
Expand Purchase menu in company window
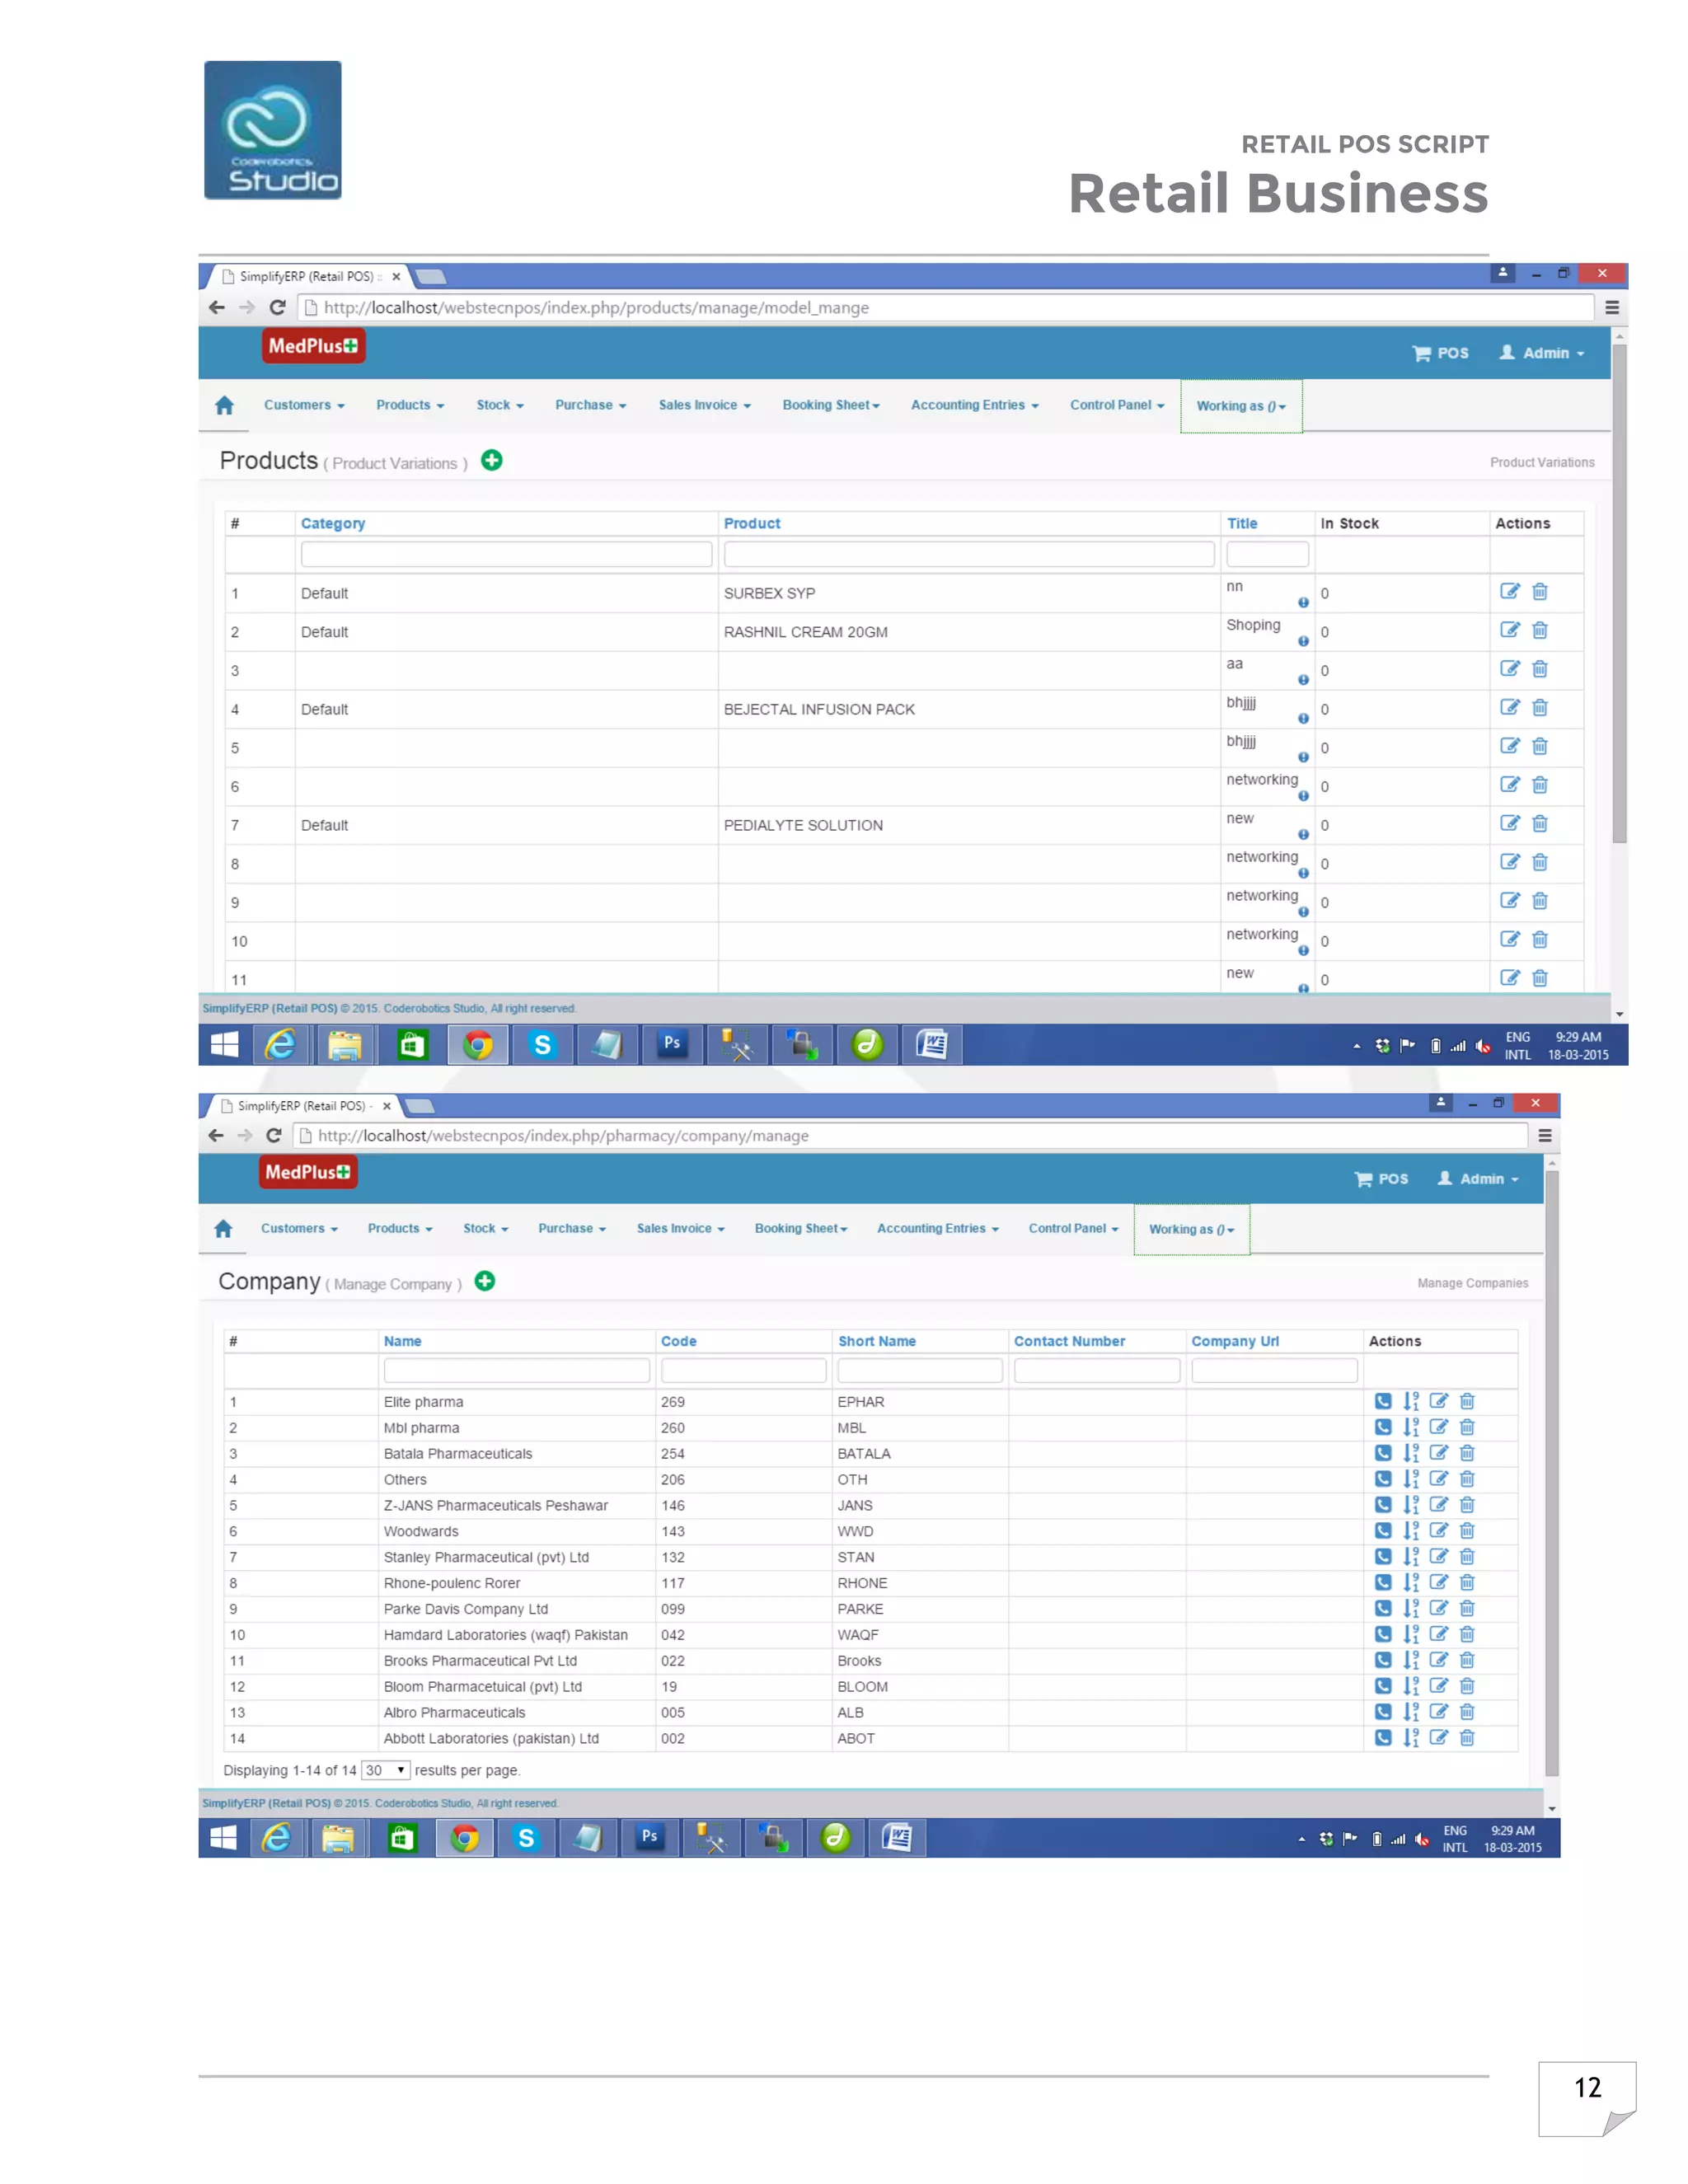(x=572, y=1228)
